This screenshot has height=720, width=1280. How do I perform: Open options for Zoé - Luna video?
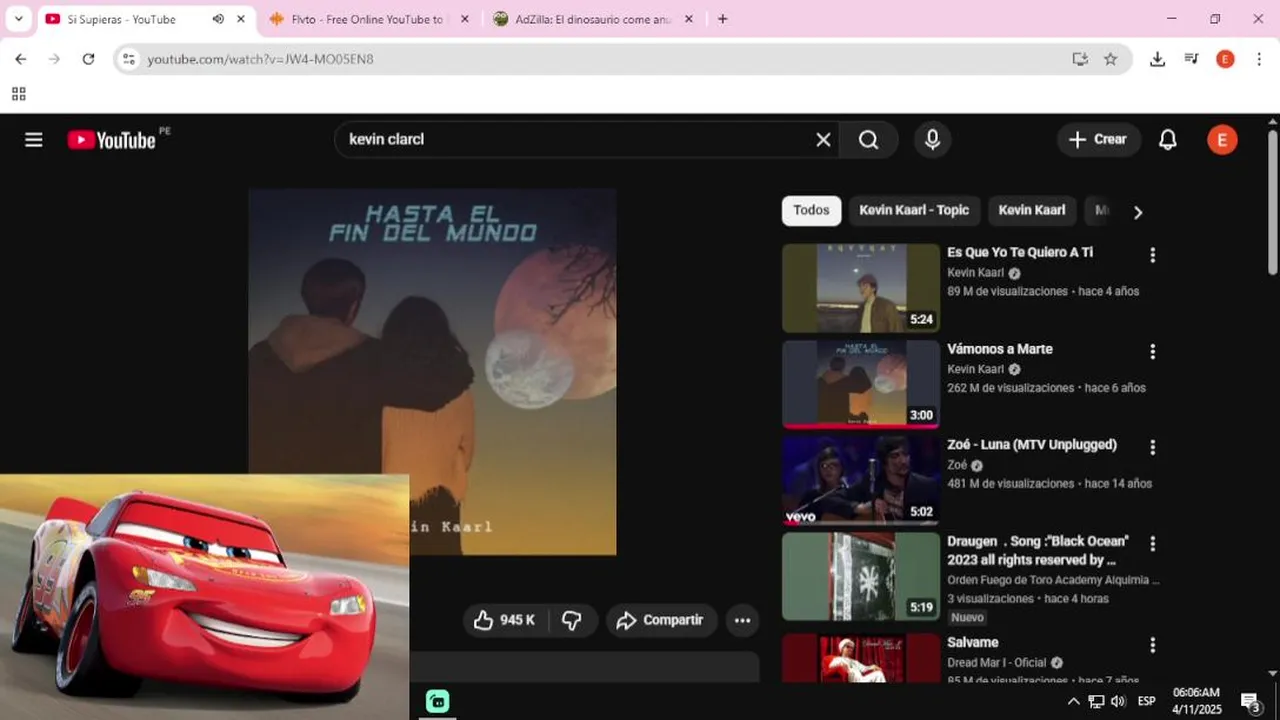1152,447
